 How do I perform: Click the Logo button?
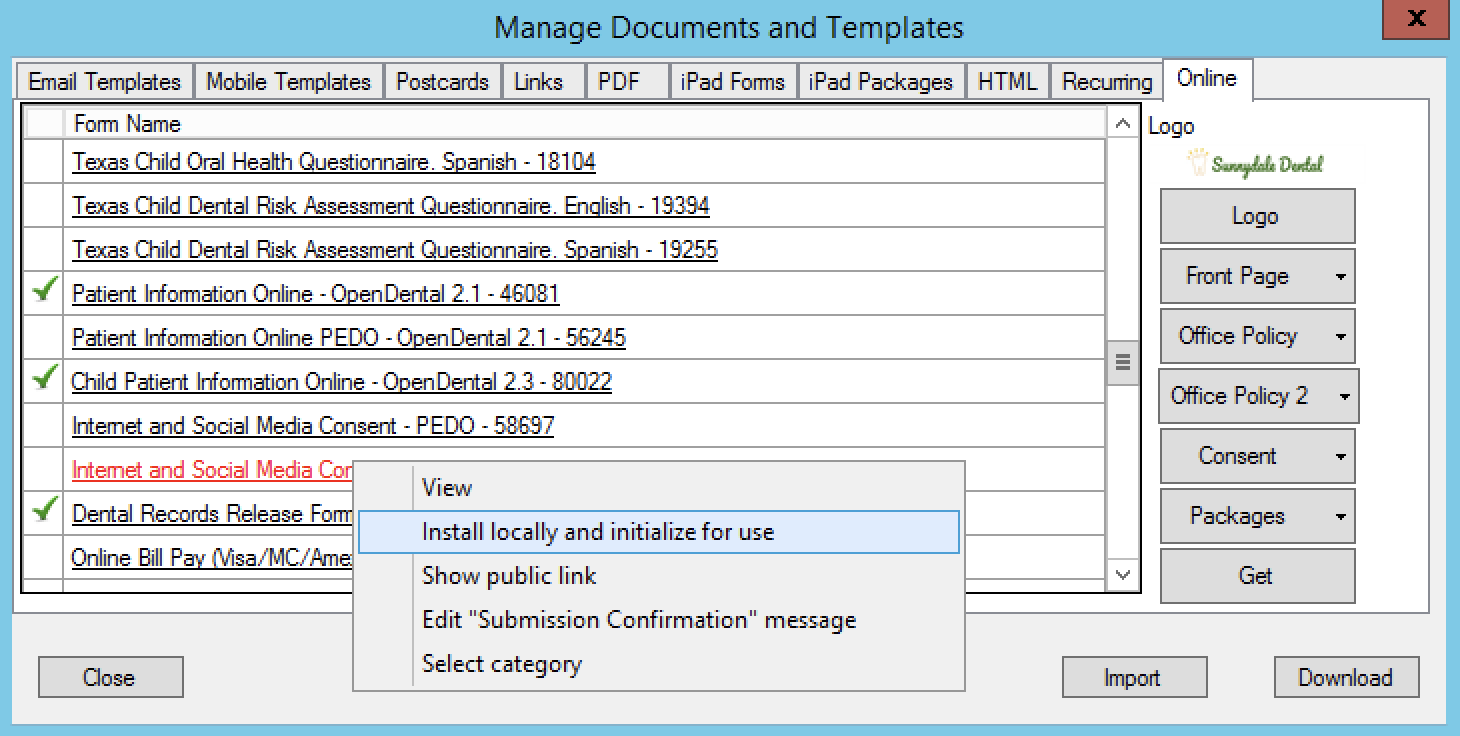[1257, 216]
